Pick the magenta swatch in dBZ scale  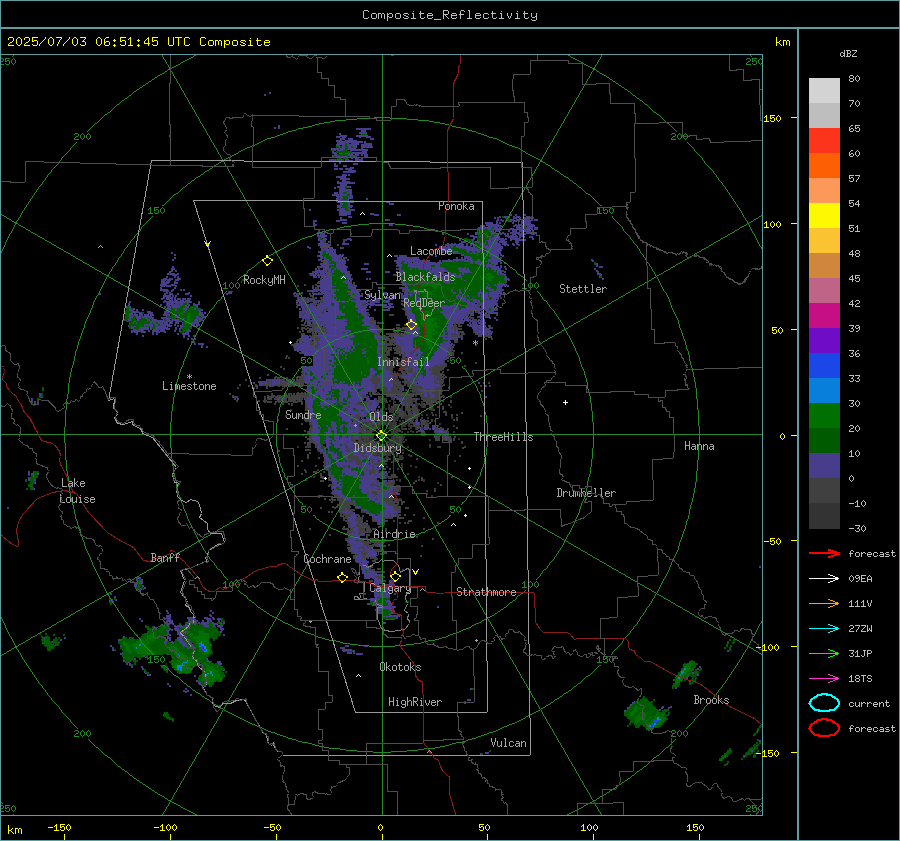824,315
